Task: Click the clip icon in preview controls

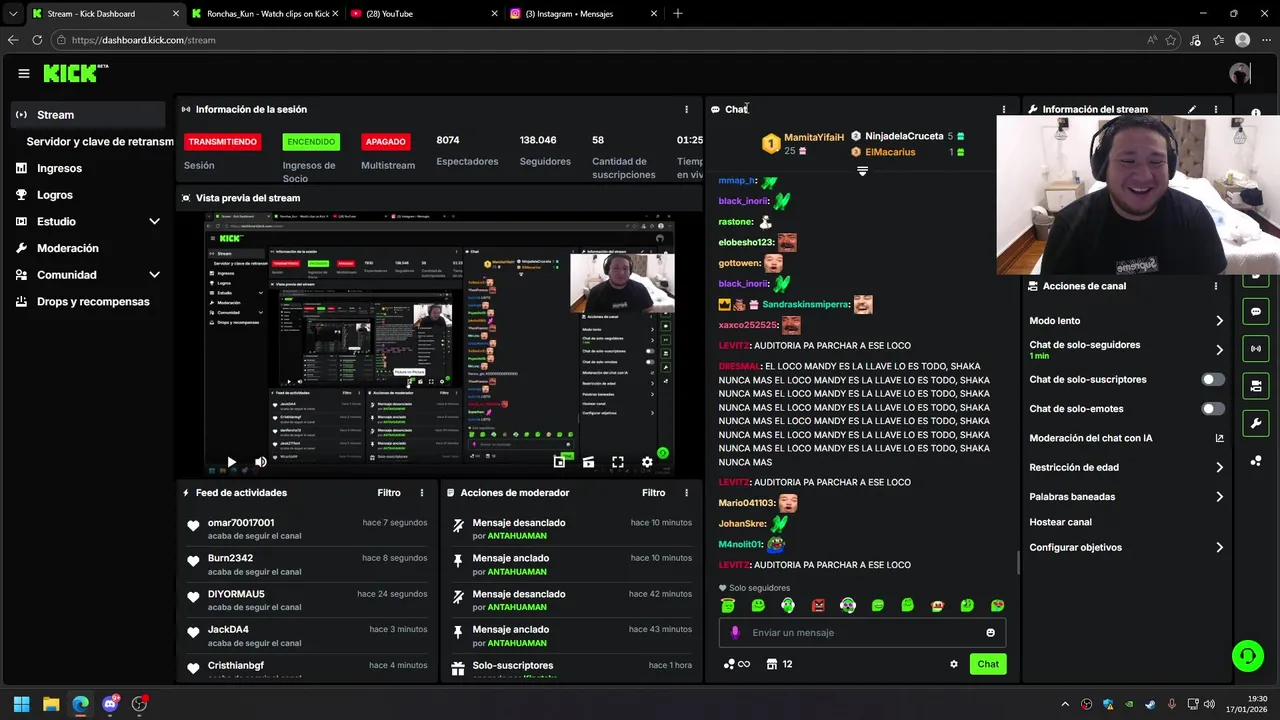Action: pos(588,462)
